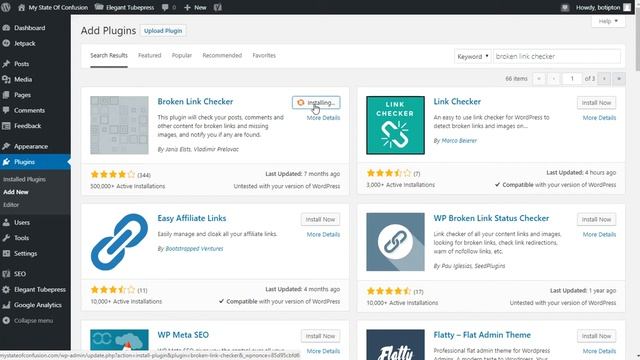Go to next page of results
Image resolution: width=640 pixels, height=360 pixels.
click(604, 78)
